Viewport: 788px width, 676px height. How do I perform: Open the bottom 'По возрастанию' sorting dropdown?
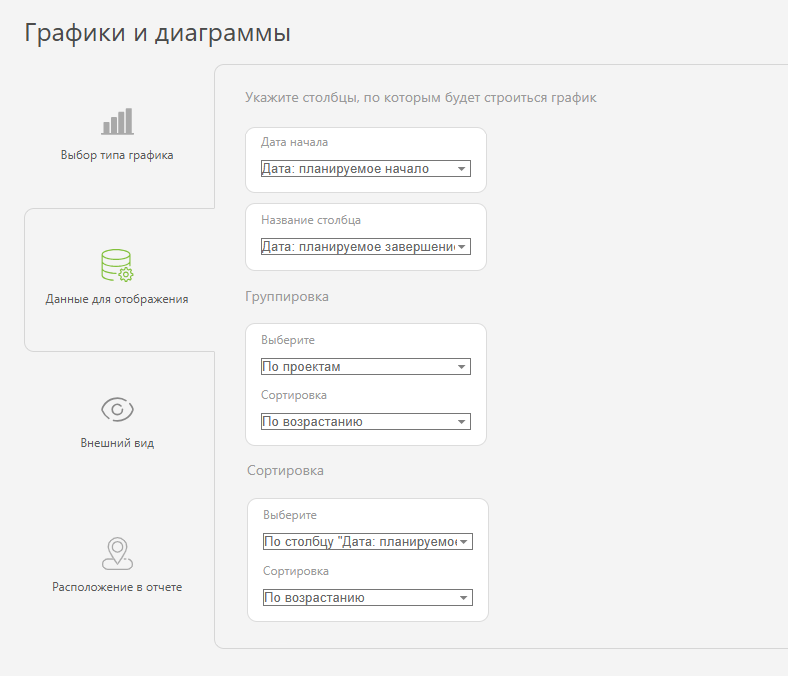368,598
